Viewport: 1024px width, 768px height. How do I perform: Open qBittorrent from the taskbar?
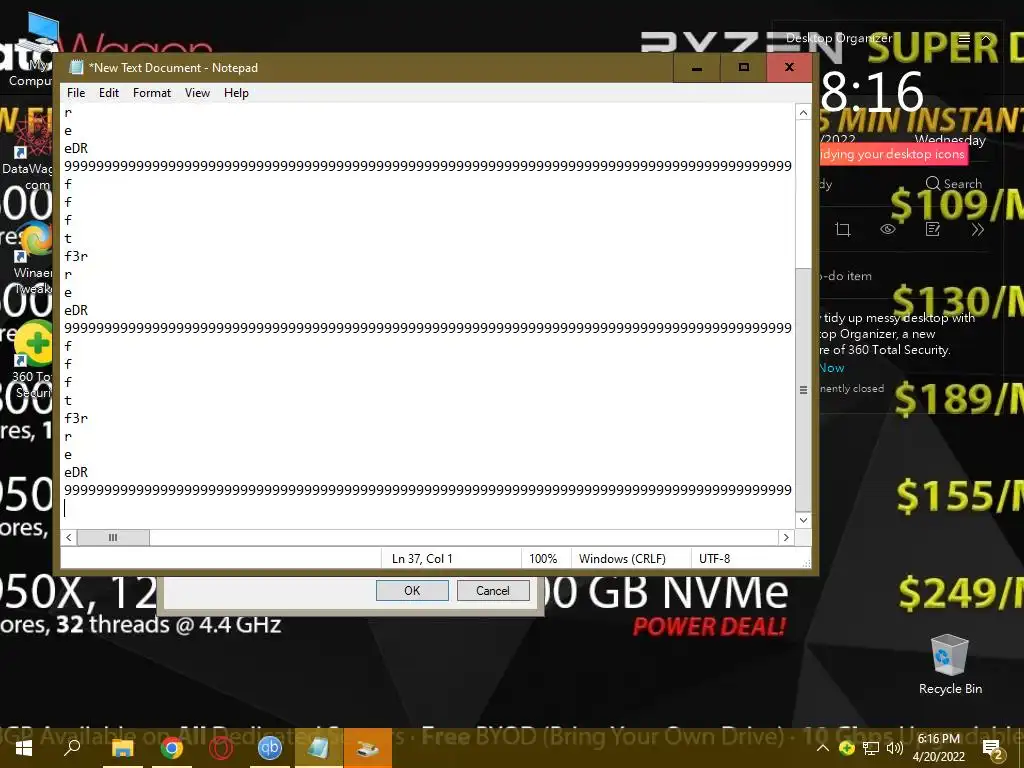tap(270, 748)
